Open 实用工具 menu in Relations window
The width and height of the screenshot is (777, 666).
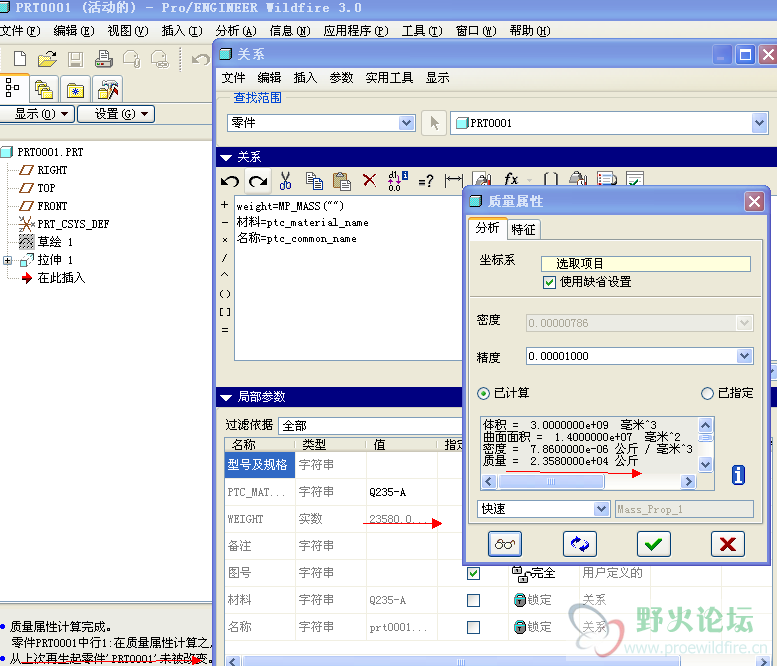[389, 78]
